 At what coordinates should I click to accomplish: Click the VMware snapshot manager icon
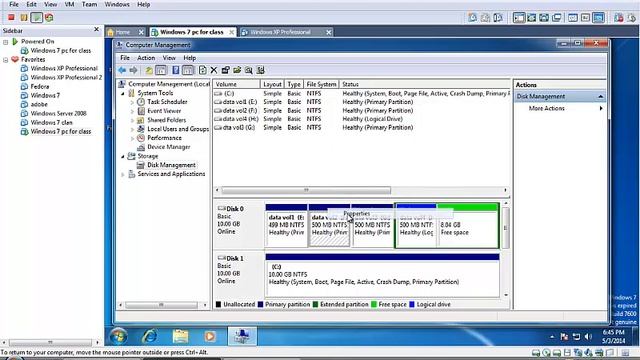click(498, 18)
